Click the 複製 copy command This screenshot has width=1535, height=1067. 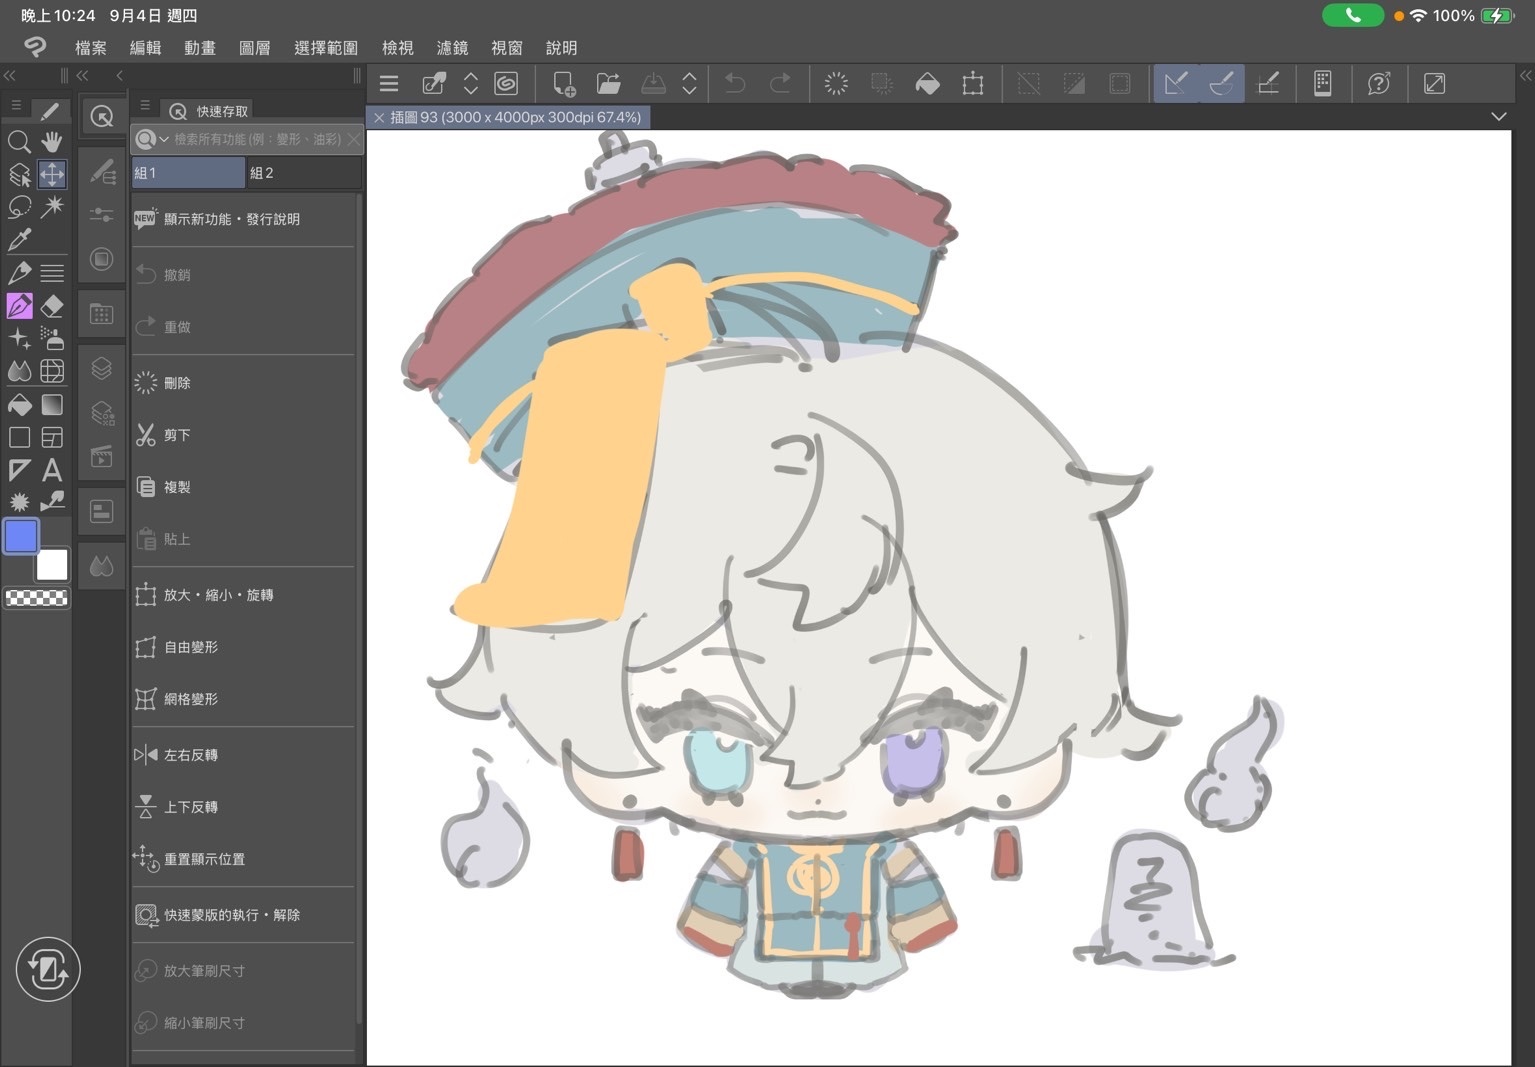(x=243, y=487)
